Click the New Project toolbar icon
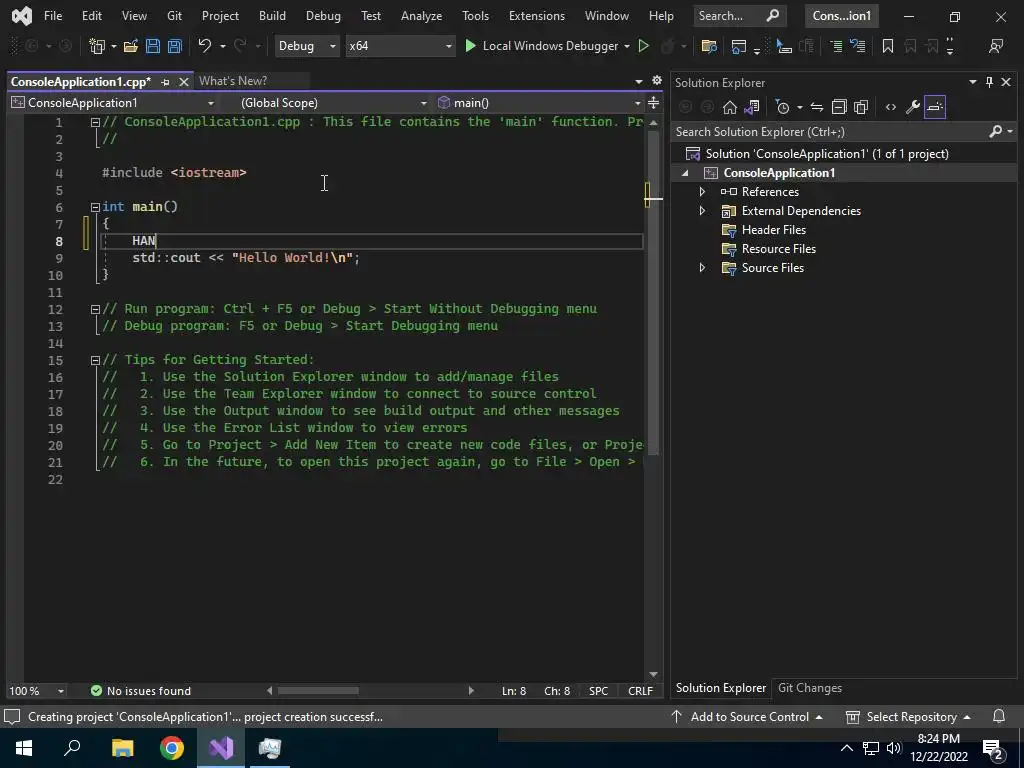The image size is (1024, 768). pos(97,46)
